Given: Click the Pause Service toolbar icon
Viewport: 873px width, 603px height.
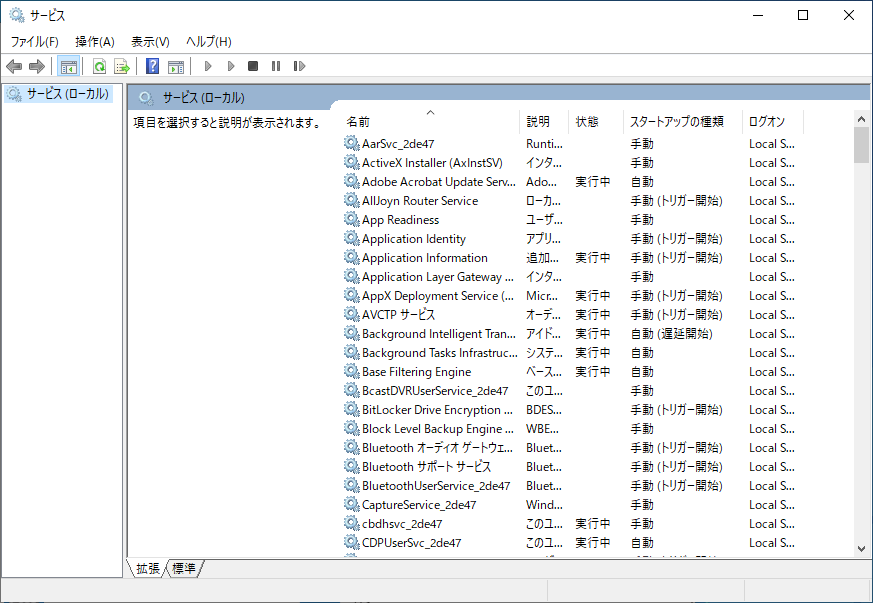Looking at the screenshot, I should [278, 66].
